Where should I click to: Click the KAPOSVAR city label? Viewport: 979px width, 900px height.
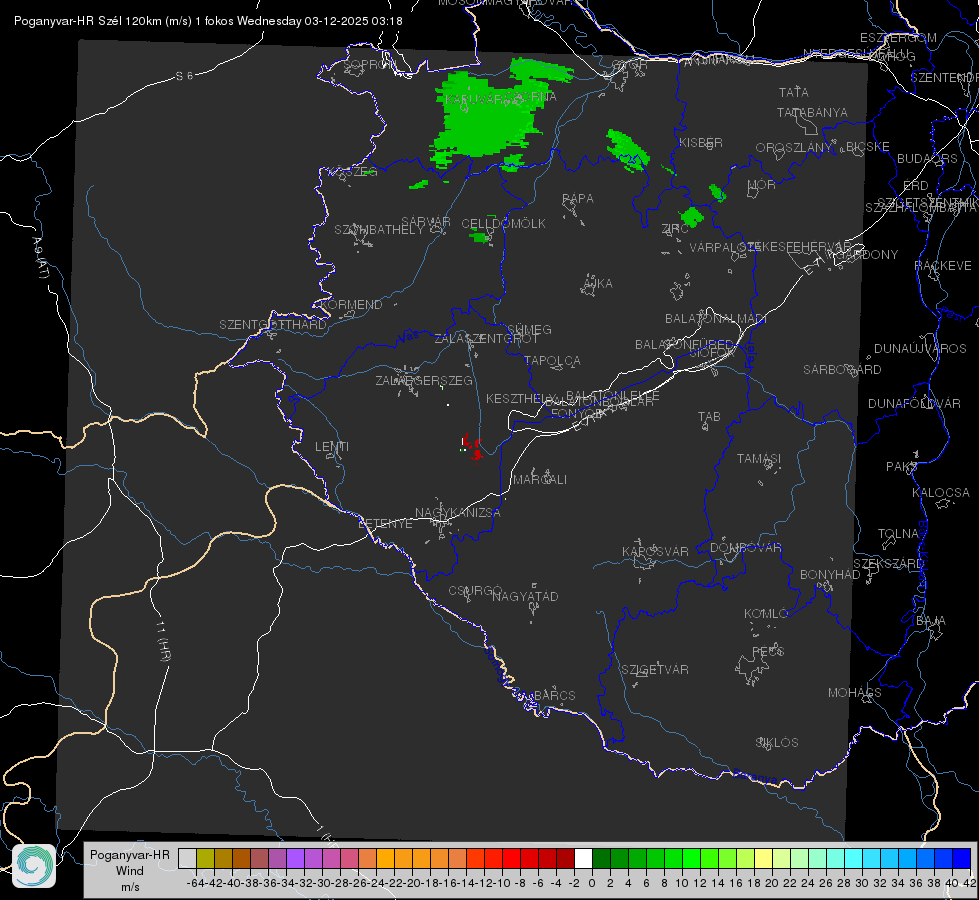click(x=655, y=551)
